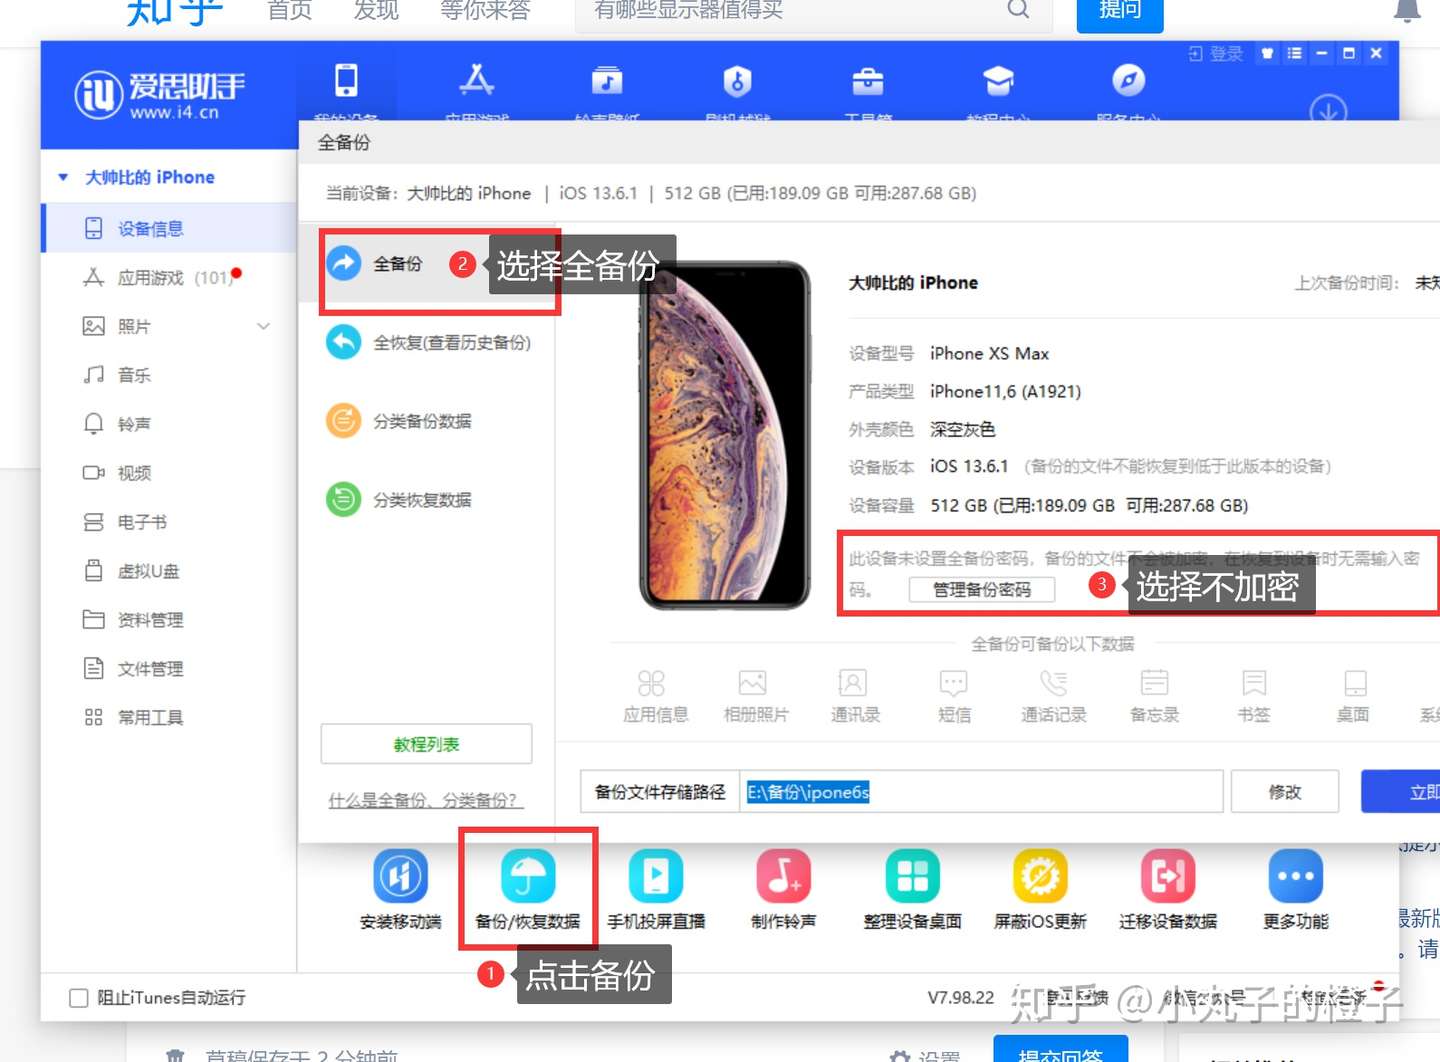Image resolution: width=1440 pixels, height=1062 pixels.
Task: Select the 相册照片 backup data icon
Action: (x=753, y=683)
